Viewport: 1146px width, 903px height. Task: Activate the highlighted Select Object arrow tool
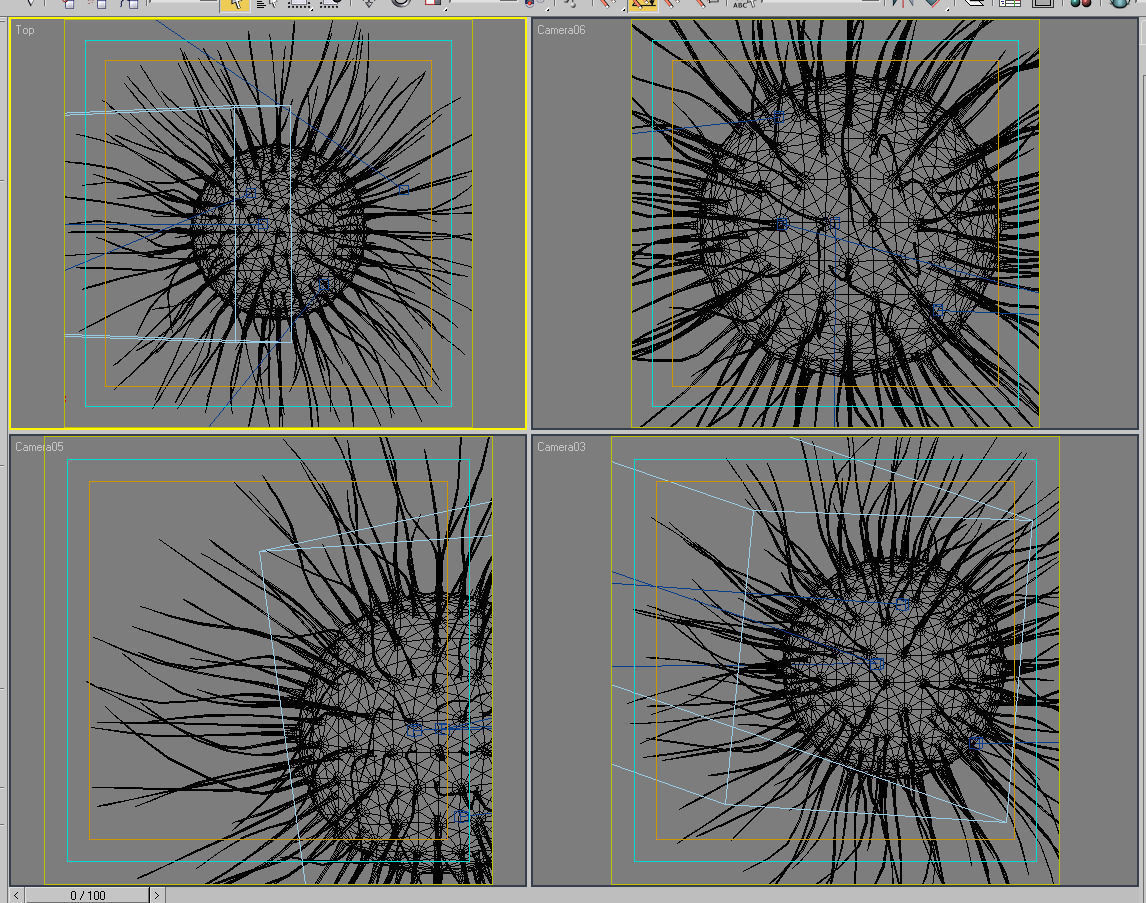pyautogui.click(x=235, y=4)
